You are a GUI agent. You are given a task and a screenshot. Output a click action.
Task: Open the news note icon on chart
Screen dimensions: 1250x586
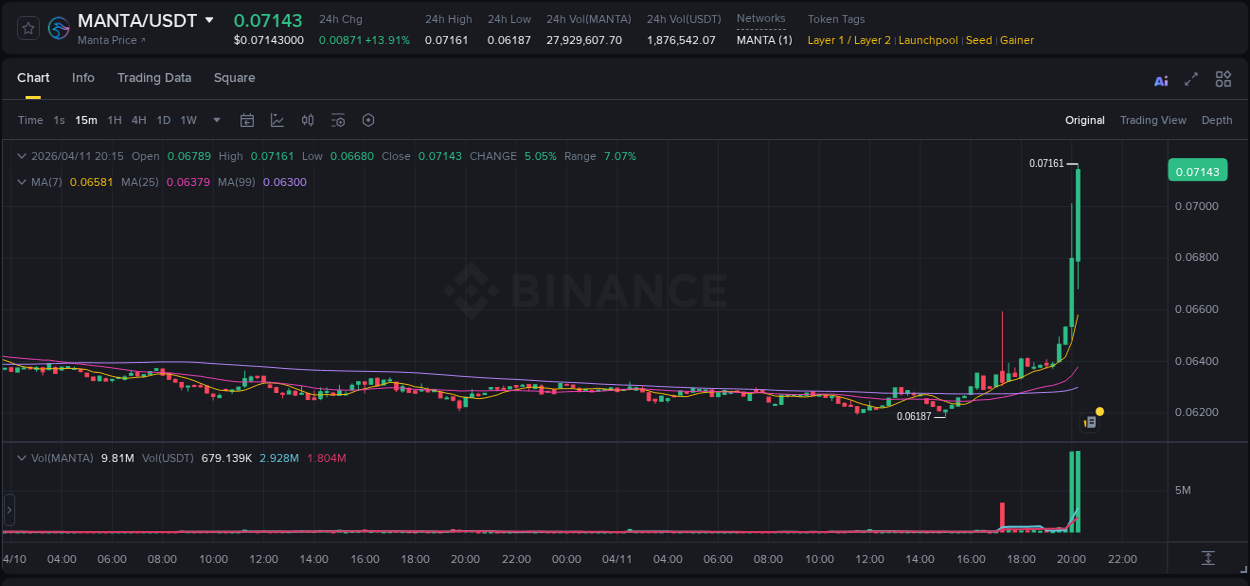click(1090, 423)
